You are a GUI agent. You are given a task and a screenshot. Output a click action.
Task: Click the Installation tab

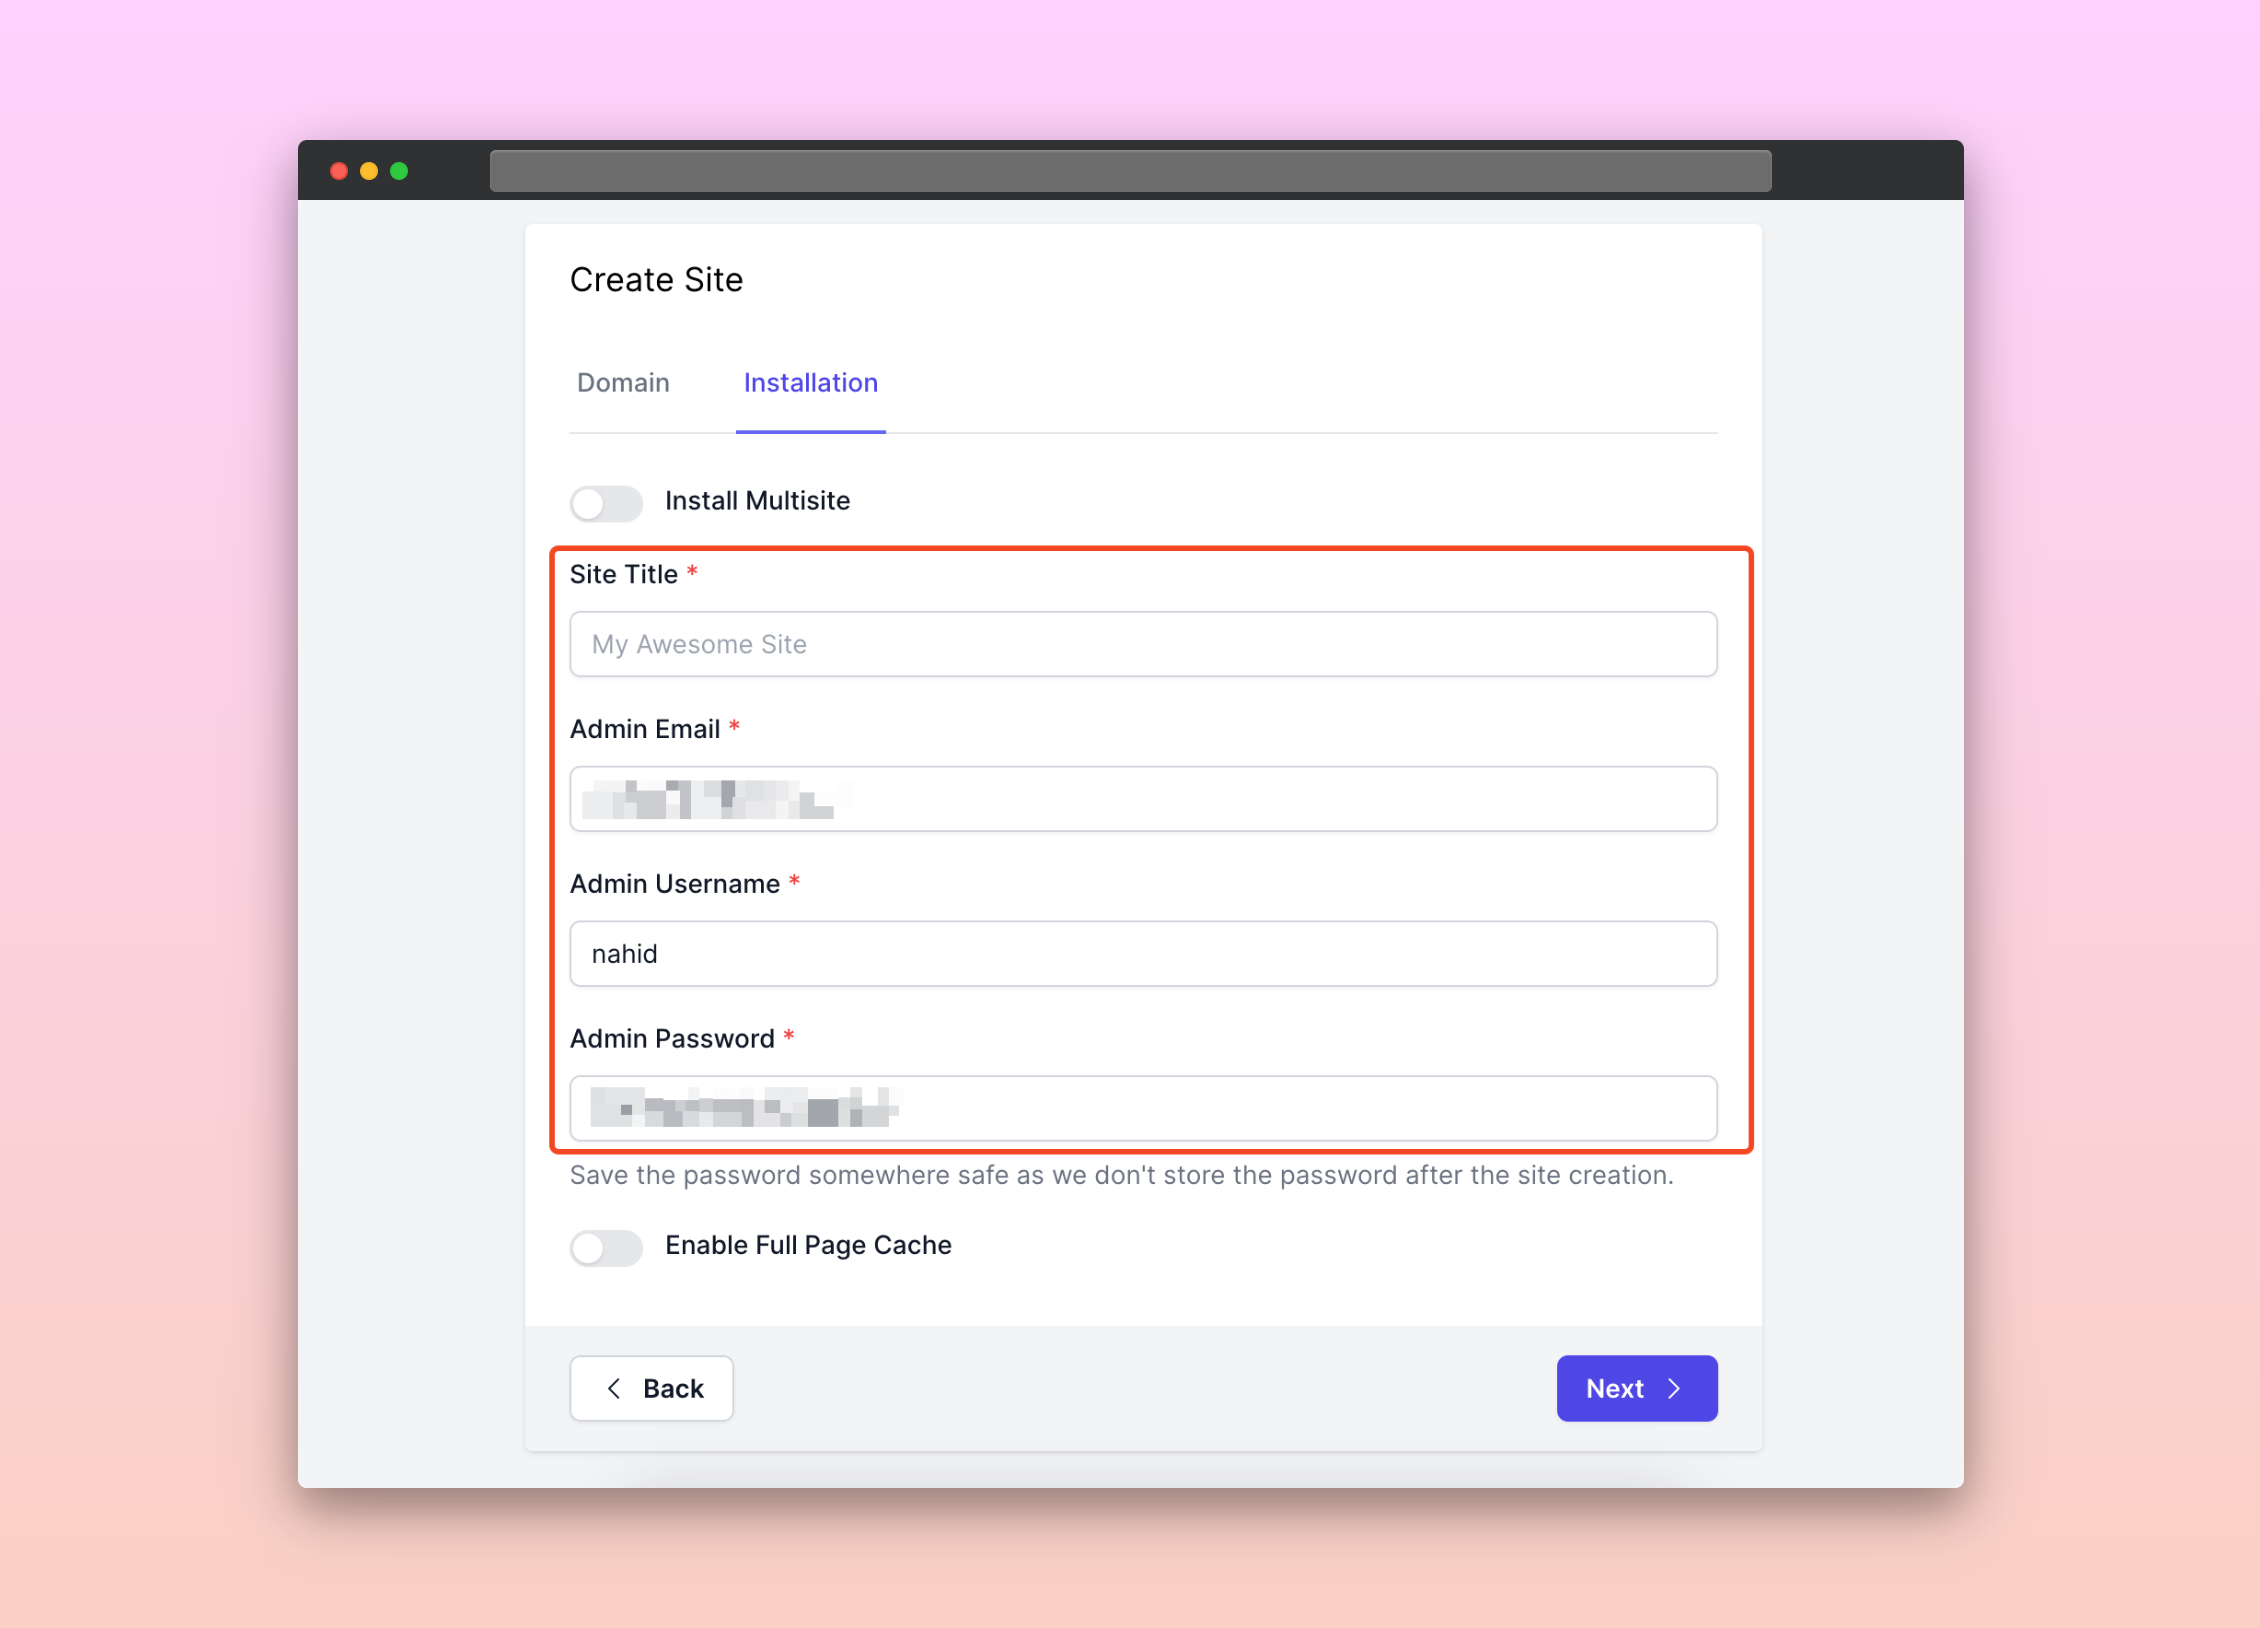pyautogui.click(x=807, y=382)
